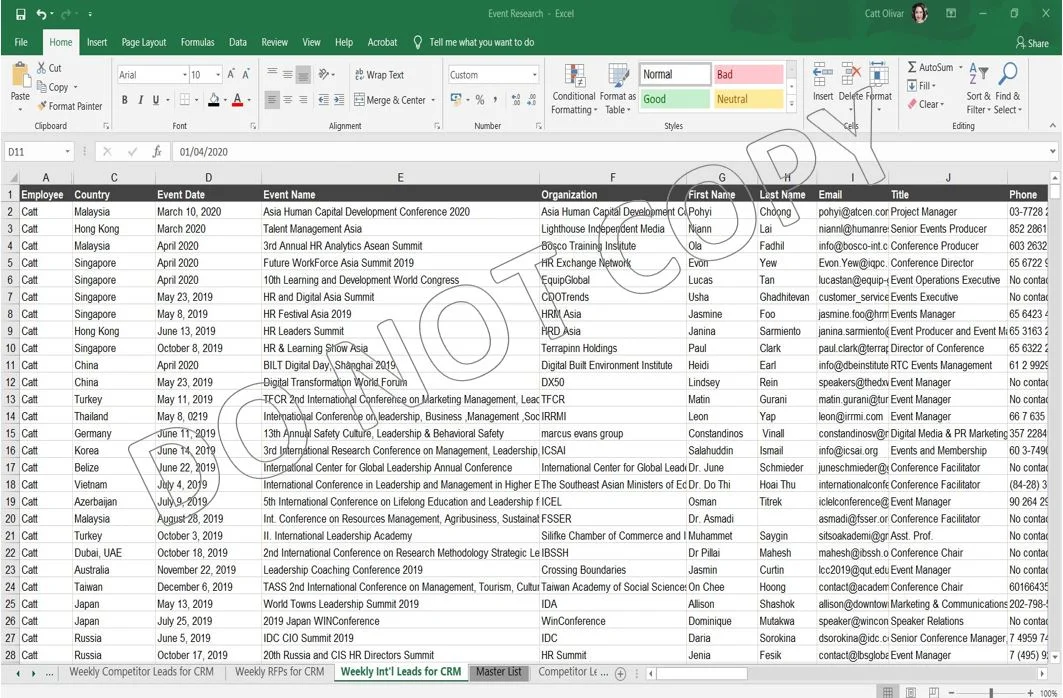Click Format as Table icon
The image size is (1063, 698).
618,89
